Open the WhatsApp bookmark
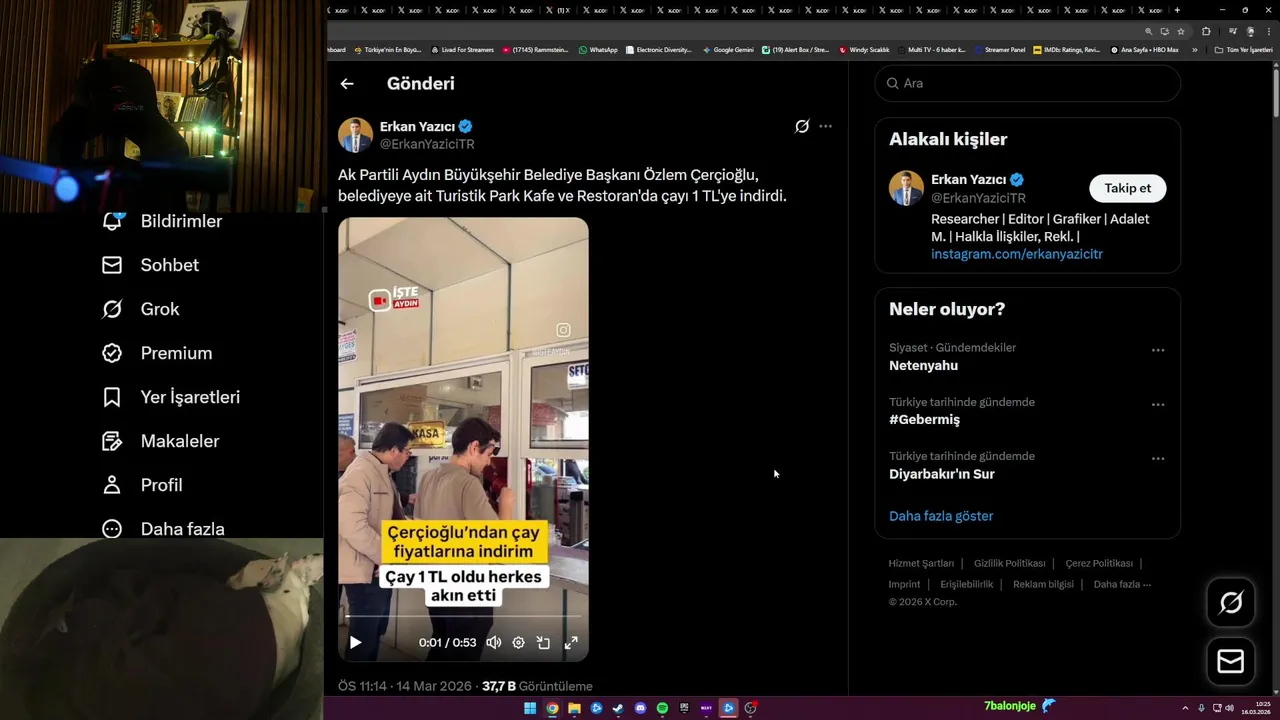The image size is (1280, 720). [x=598, y=49]
